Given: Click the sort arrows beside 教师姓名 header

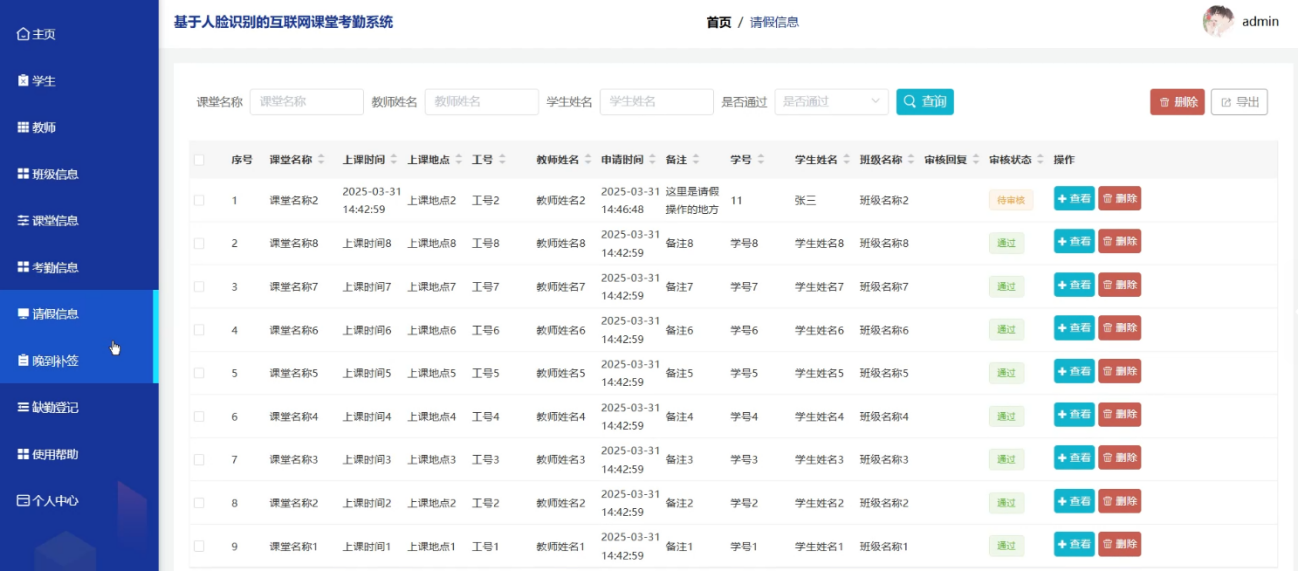Looking at the screenshot, I should point(589,160).
